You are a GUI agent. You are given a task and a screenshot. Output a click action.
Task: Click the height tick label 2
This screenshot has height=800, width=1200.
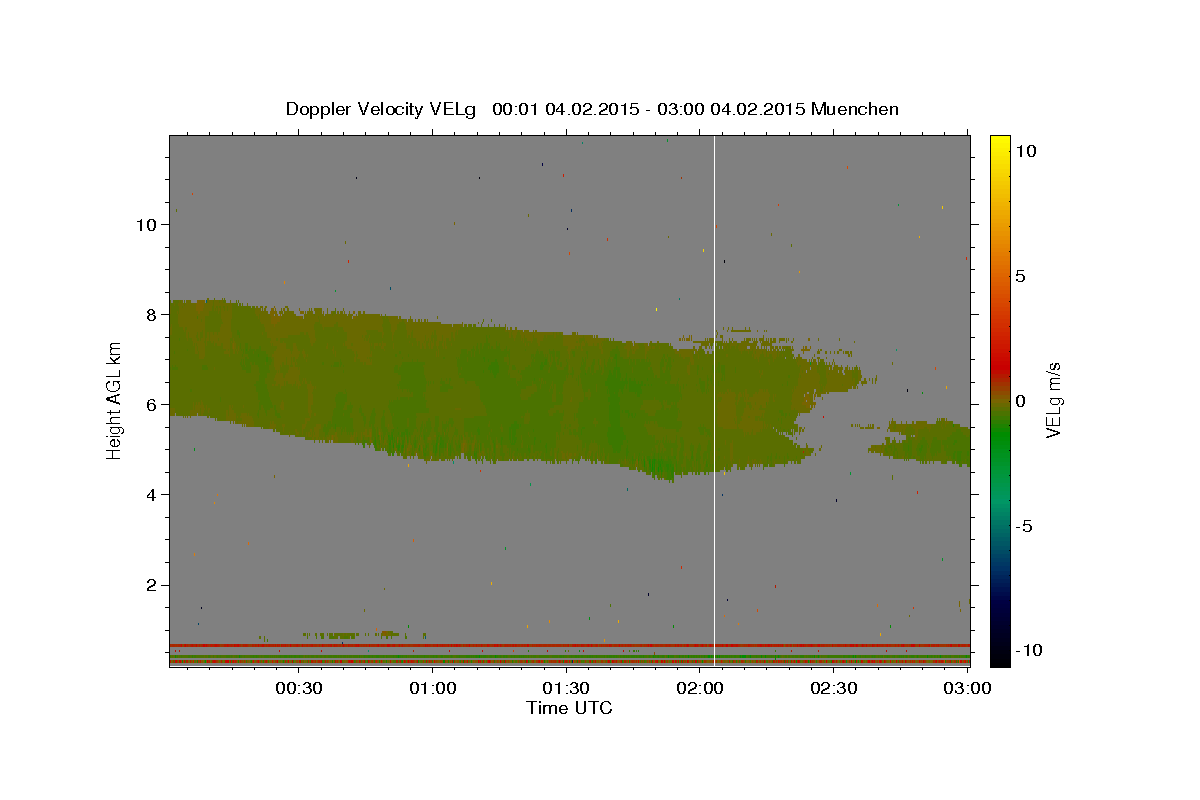pos(153,585)
